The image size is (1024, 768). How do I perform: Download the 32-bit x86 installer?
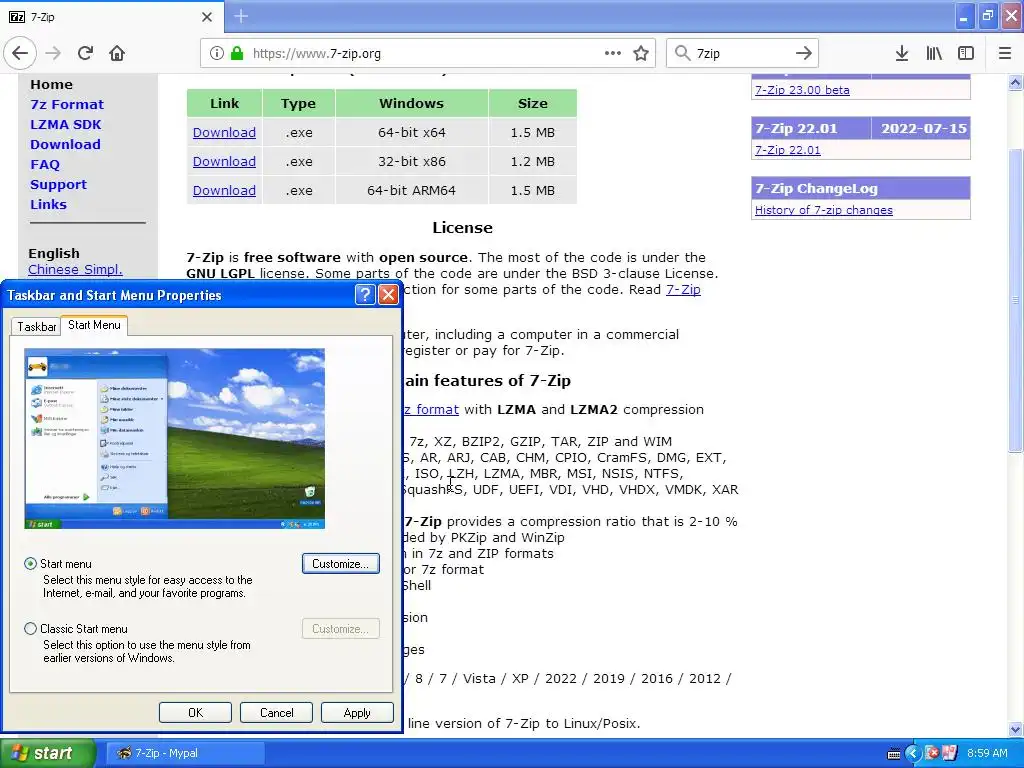pyautogui.click(x=224, y=161)
